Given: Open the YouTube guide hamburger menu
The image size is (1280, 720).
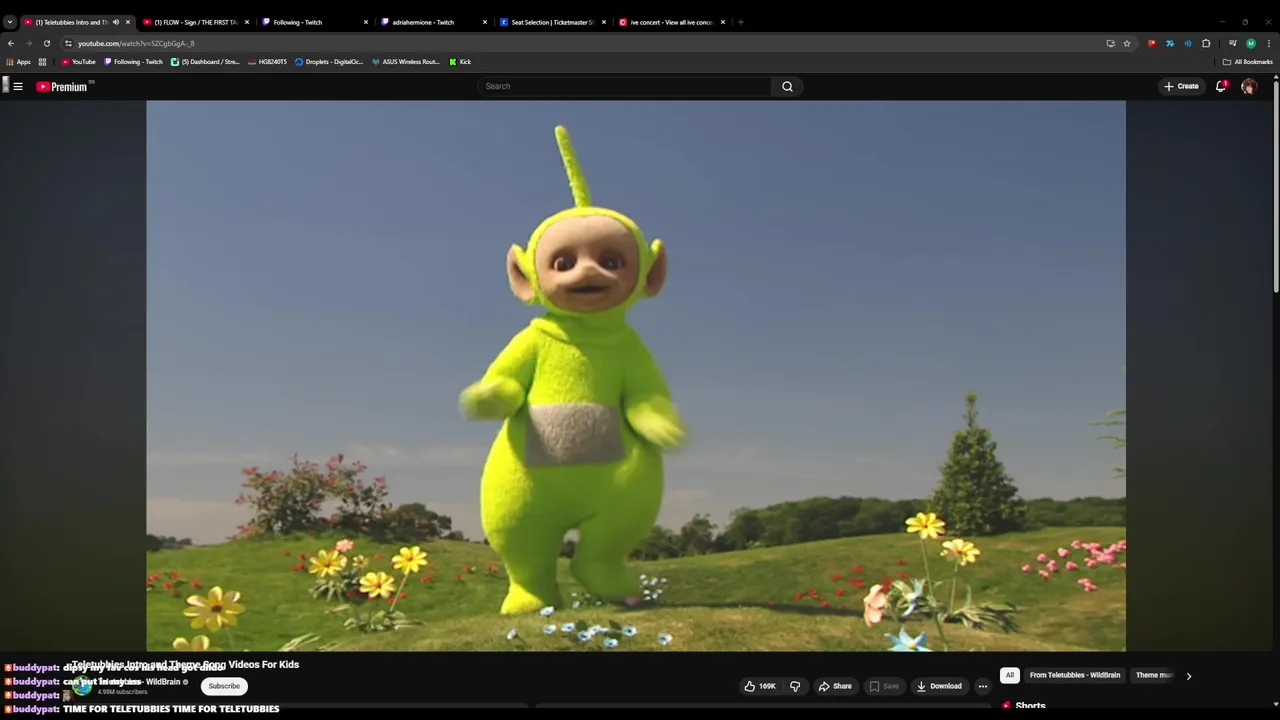Looking at the screenshot, I should (x=17, y=86).
